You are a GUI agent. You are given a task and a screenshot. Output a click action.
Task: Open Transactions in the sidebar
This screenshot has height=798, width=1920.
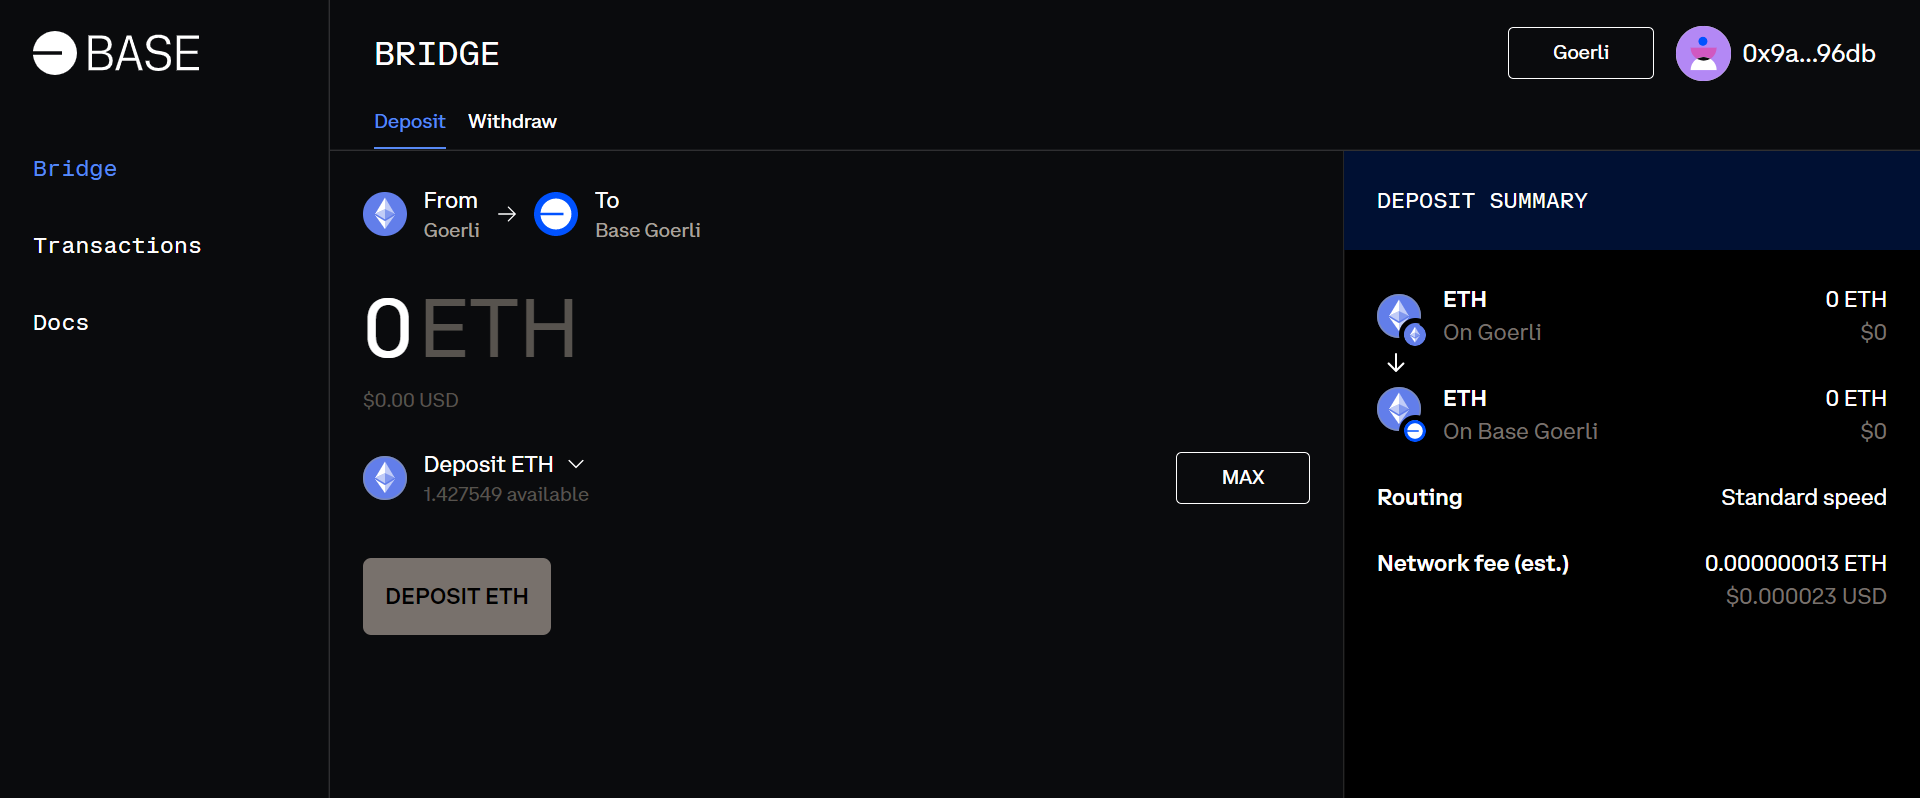click(117, 246)
